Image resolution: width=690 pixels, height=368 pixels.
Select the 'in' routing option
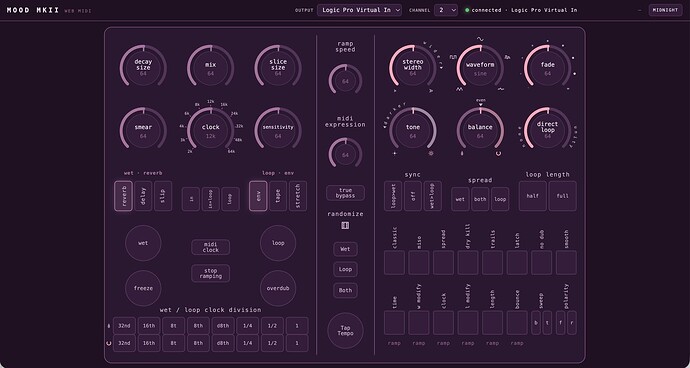pos(191,199)
